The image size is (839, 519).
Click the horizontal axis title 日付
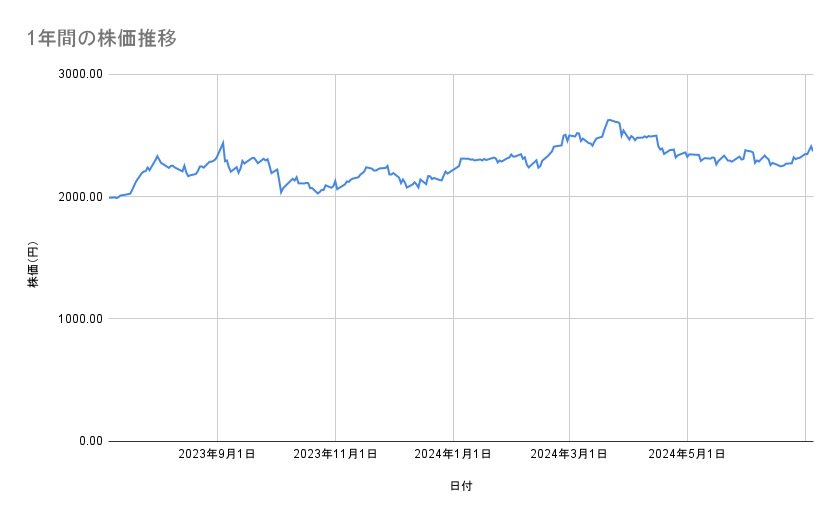pyautogui.click(x=460, y=487)
